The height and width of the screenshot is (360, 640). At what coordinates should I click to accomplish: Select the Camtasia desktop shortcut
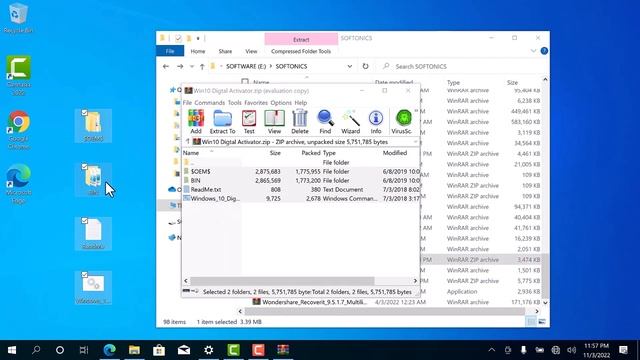coord(18,76)
